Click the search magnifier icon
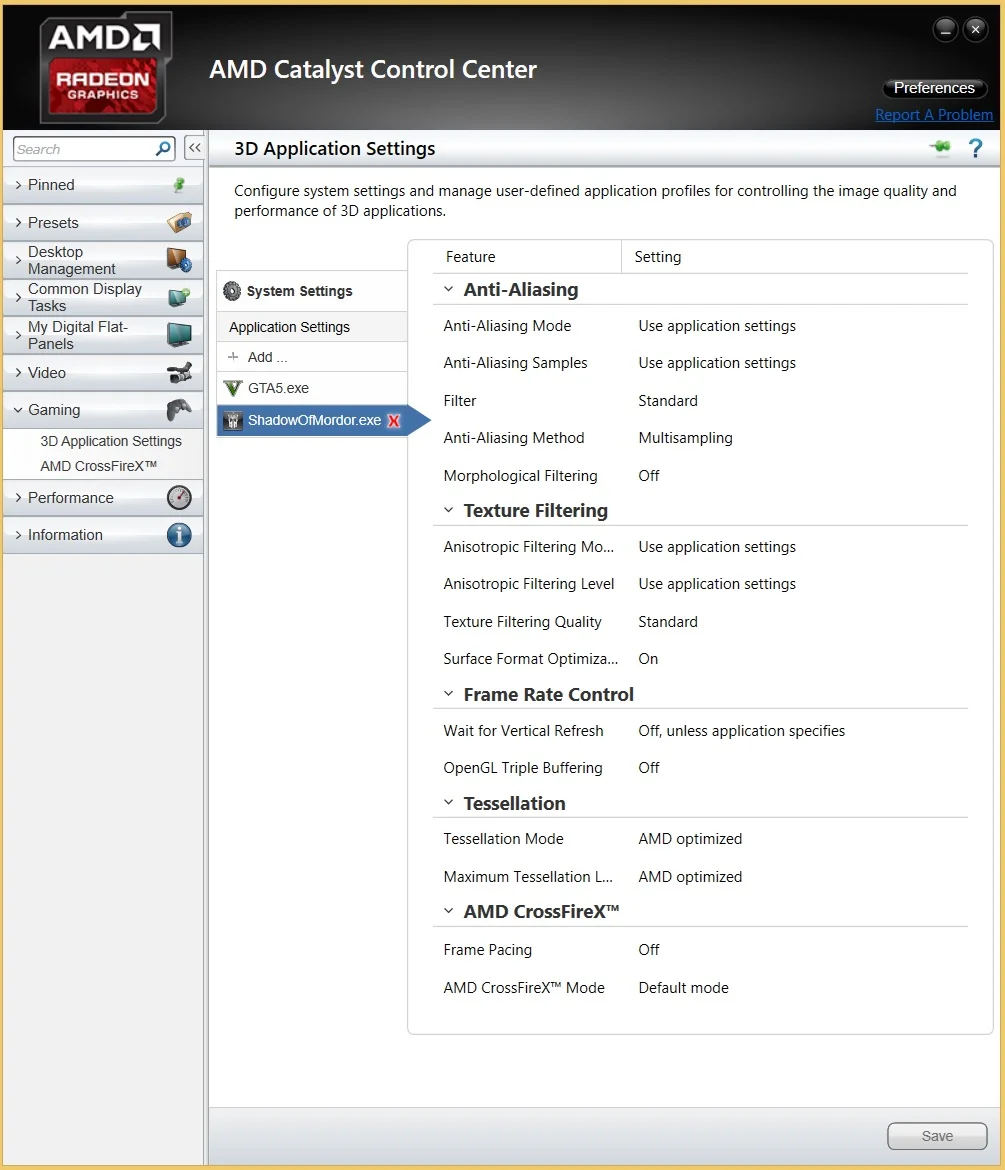Screen dimensions: 1005x1170 [x=163, y=148]
